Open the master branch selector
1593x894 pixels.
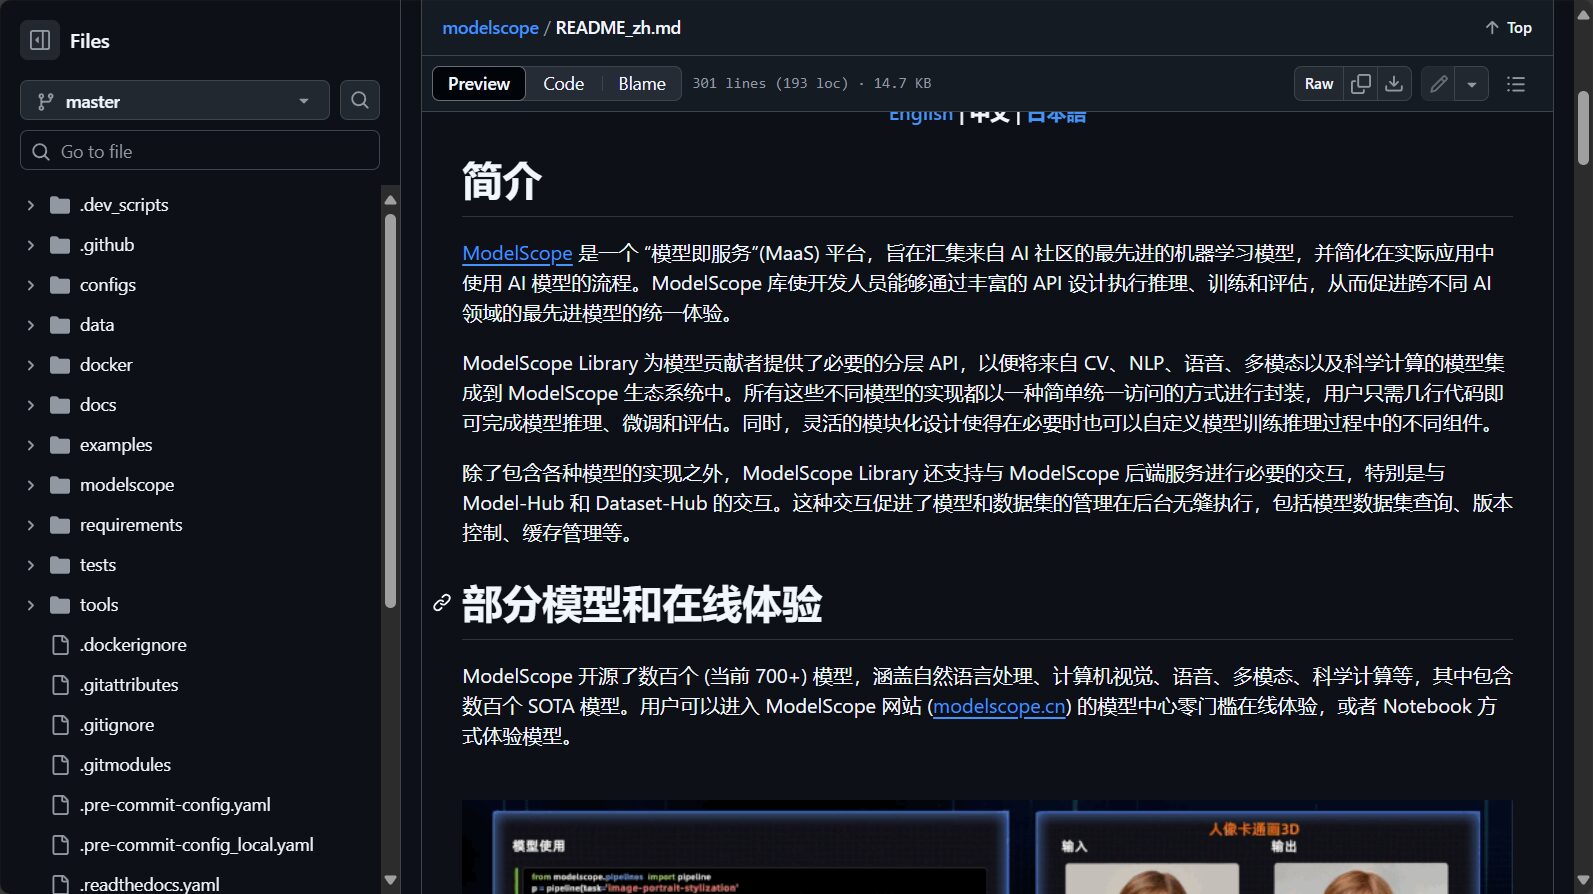pos(175,100)
